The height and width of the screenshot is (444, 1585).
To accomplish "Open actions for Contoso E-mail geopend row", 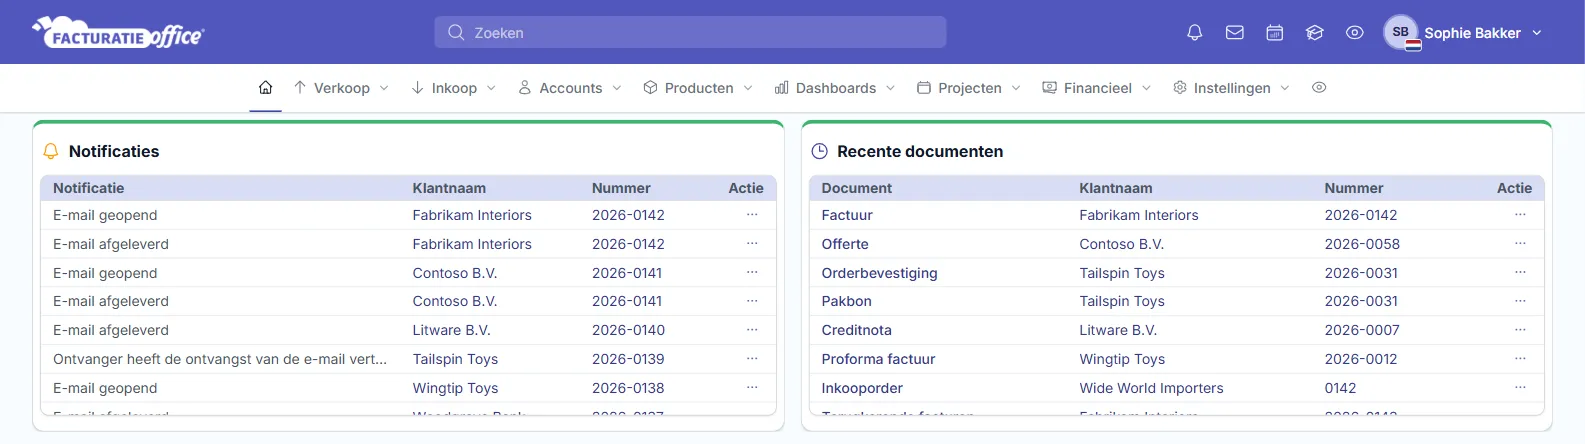I will coord(752,273).
